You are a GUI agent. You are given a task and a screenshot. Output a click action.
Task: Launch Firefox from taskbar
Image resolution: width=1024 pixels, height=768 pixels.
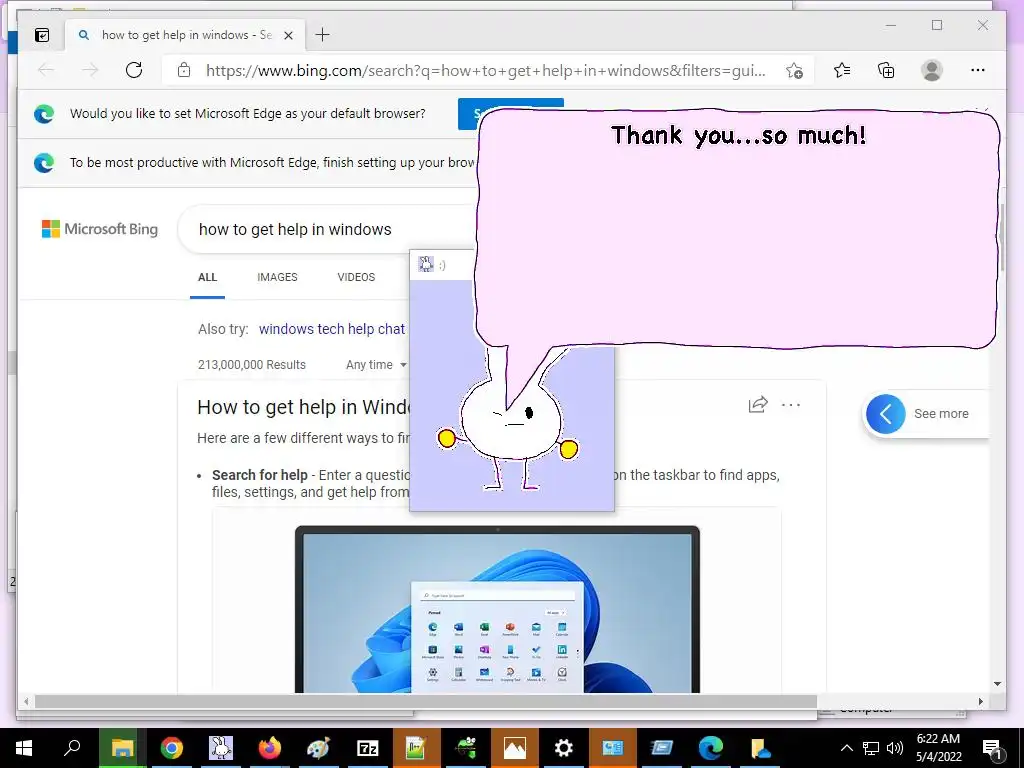269,748
